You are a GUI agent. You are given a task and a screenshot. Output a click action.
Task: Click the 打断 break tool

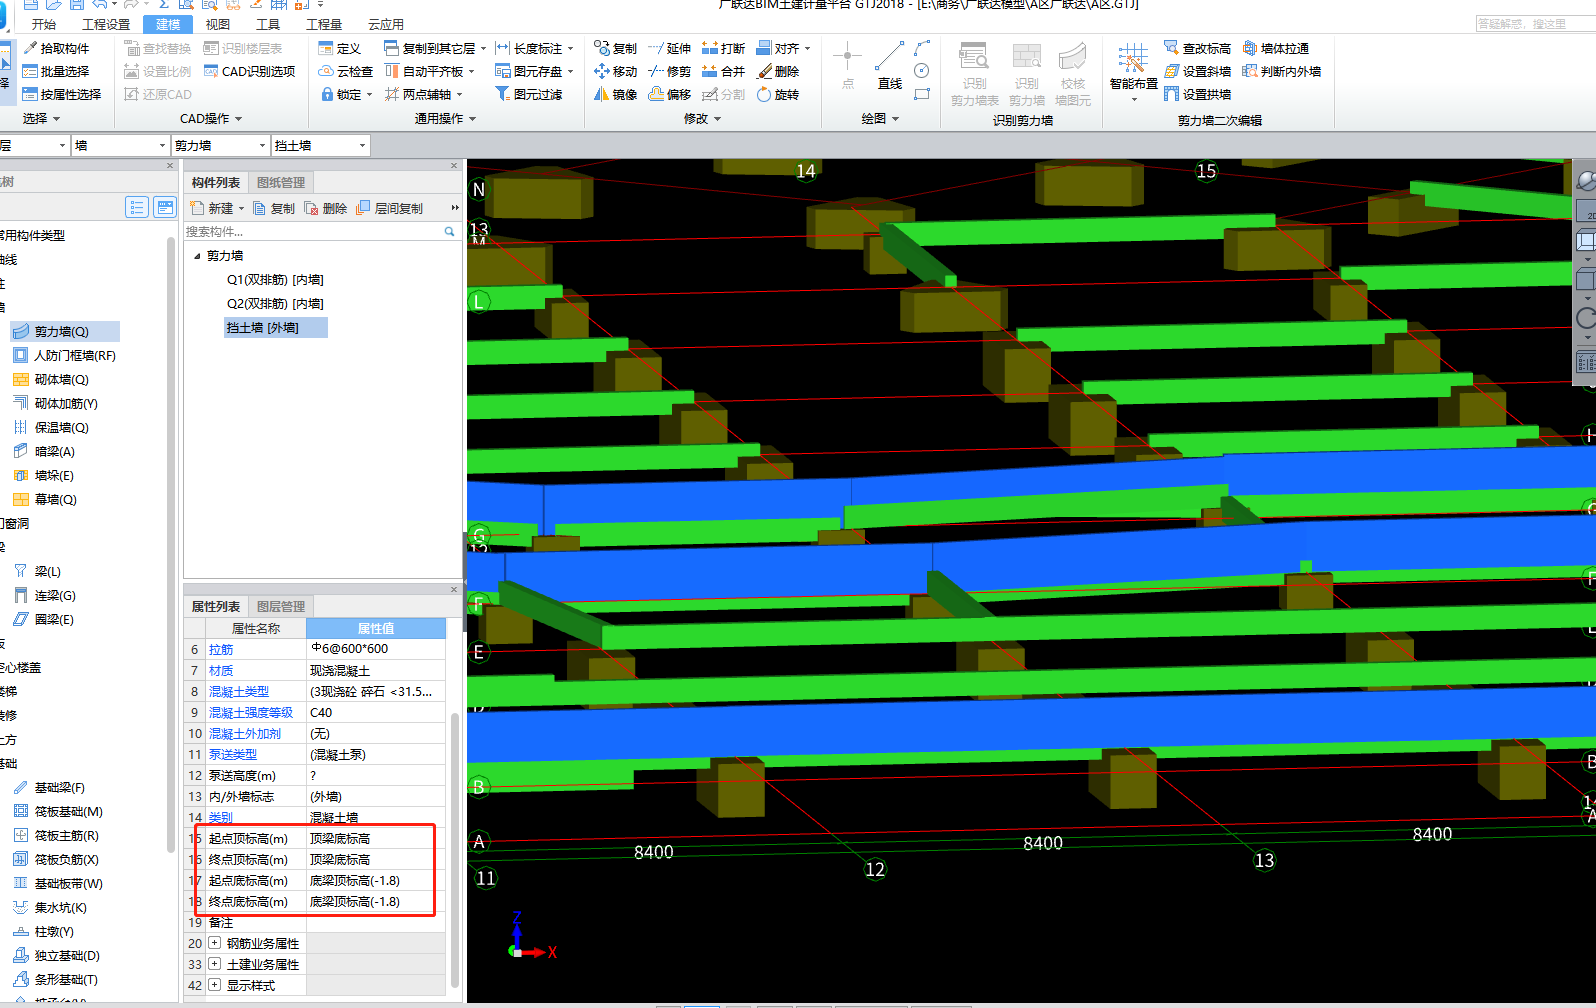[723, 48]
